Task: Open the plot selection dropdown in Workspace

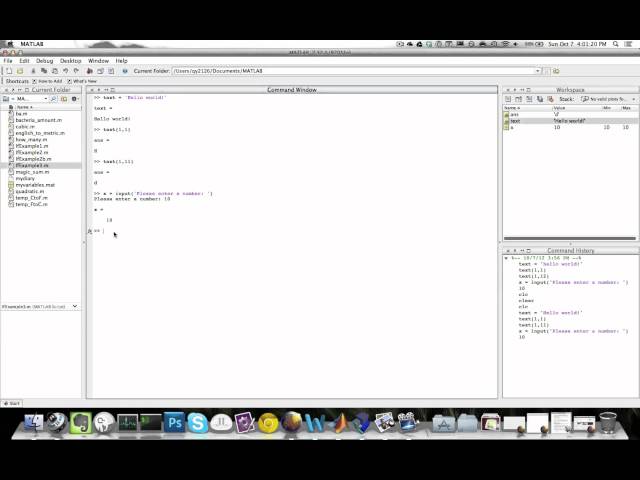Action: tap(633, 99)
